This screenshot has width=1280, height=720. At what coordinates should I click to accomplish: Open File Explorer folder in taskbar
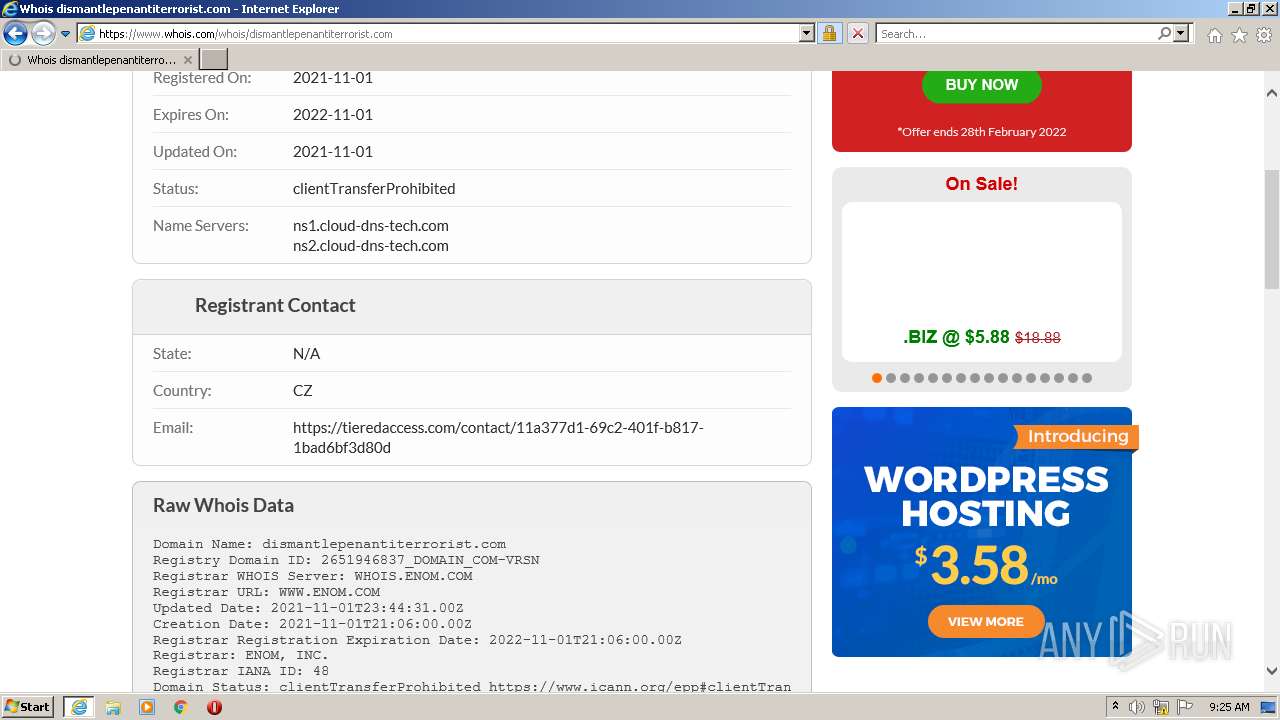click(x=113, y=707)
